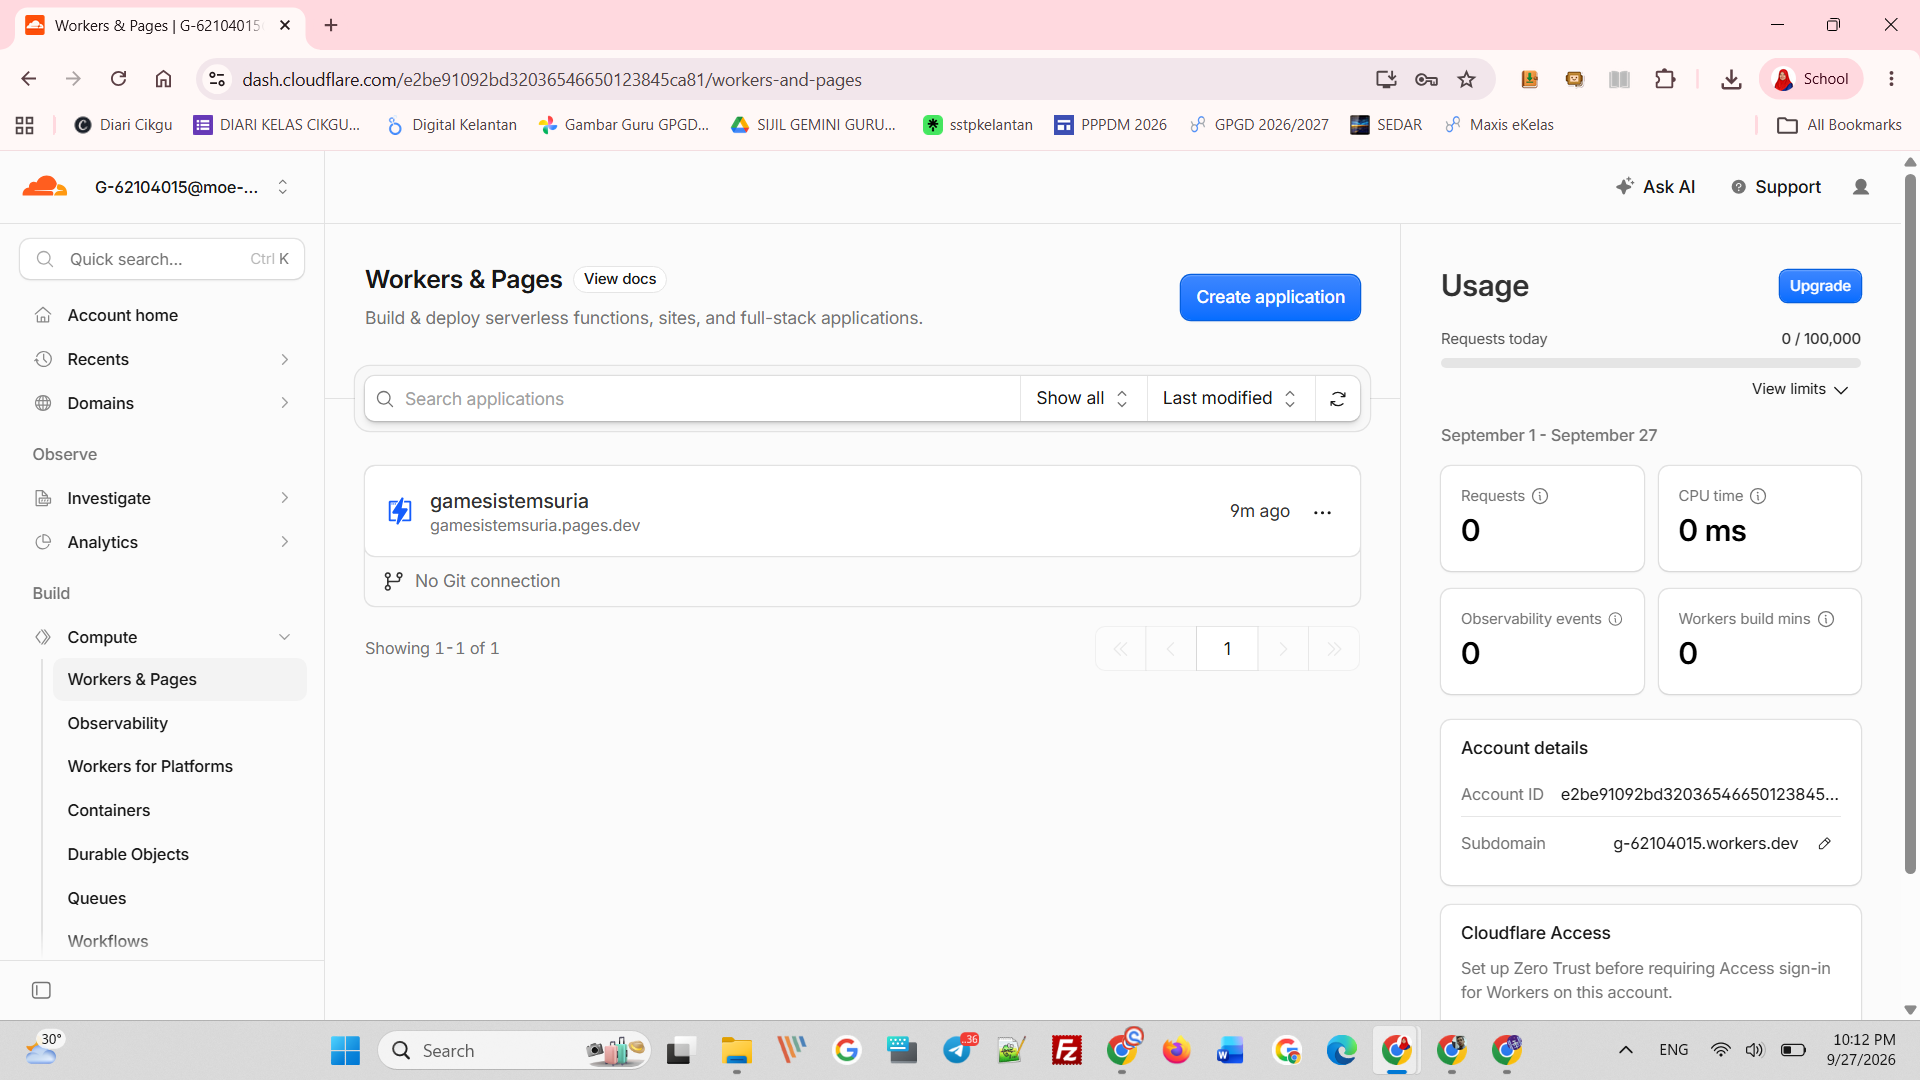Open the password manager key icon
The height and width of the screenshot is (1080, 1920).
1426,79
